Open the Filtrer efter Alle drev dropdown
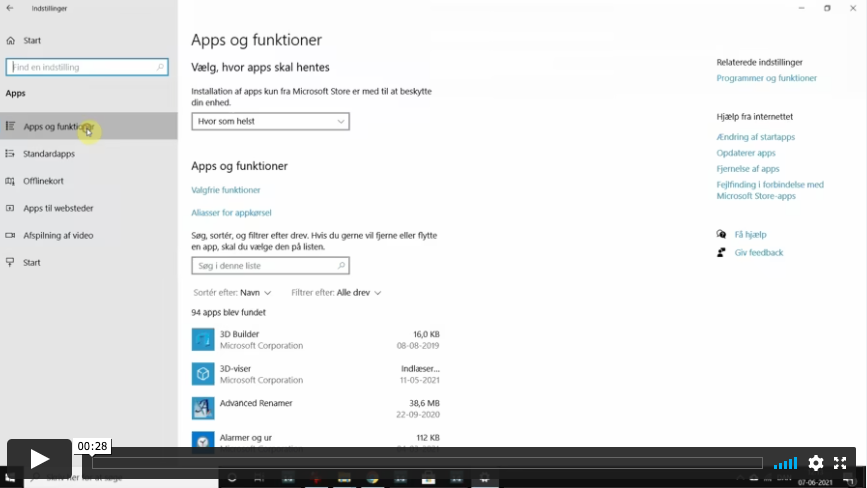 pos(358,293)
